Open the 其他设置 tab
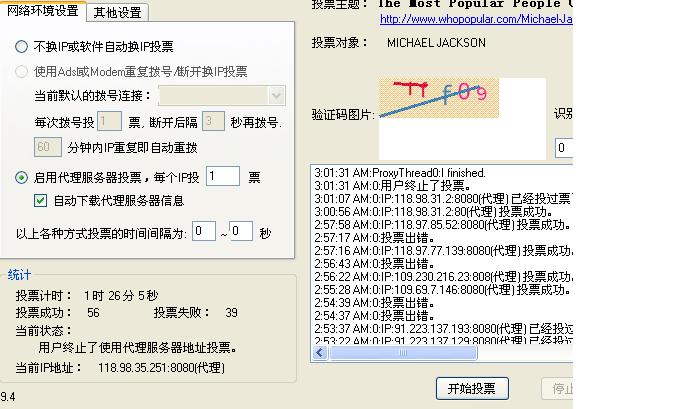Image resolution: width=683 pixels, height=409 pixels. click(117, 13)
